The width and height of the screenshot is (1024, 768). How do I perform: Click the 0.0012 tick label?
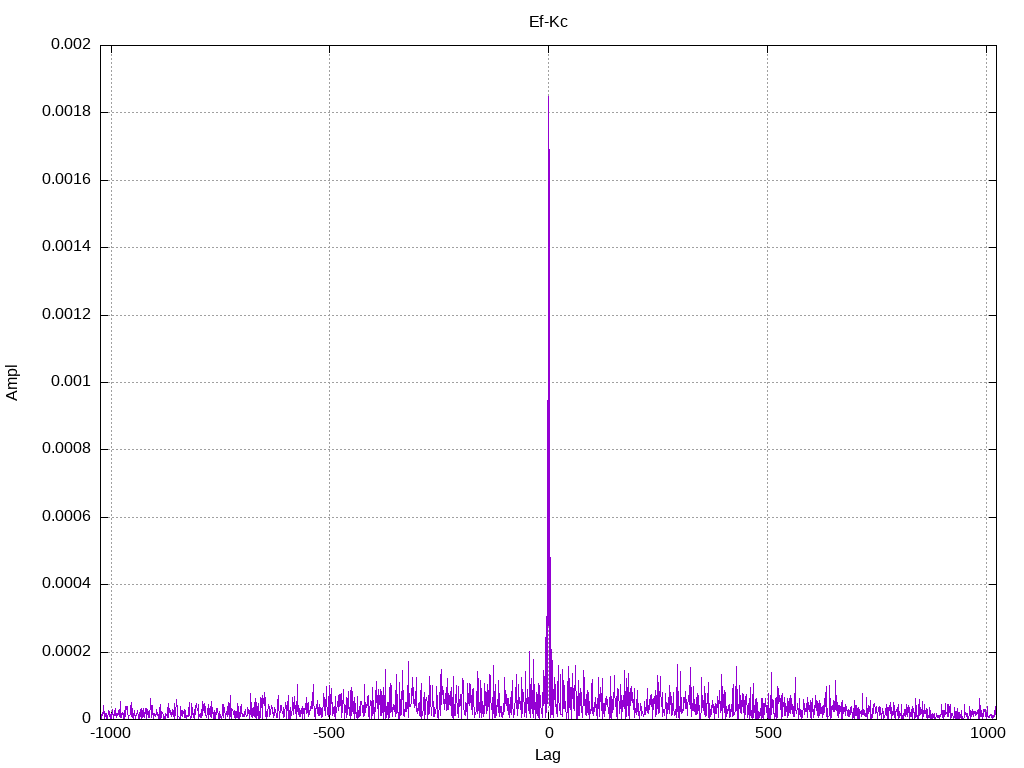[x=66, y=315]
